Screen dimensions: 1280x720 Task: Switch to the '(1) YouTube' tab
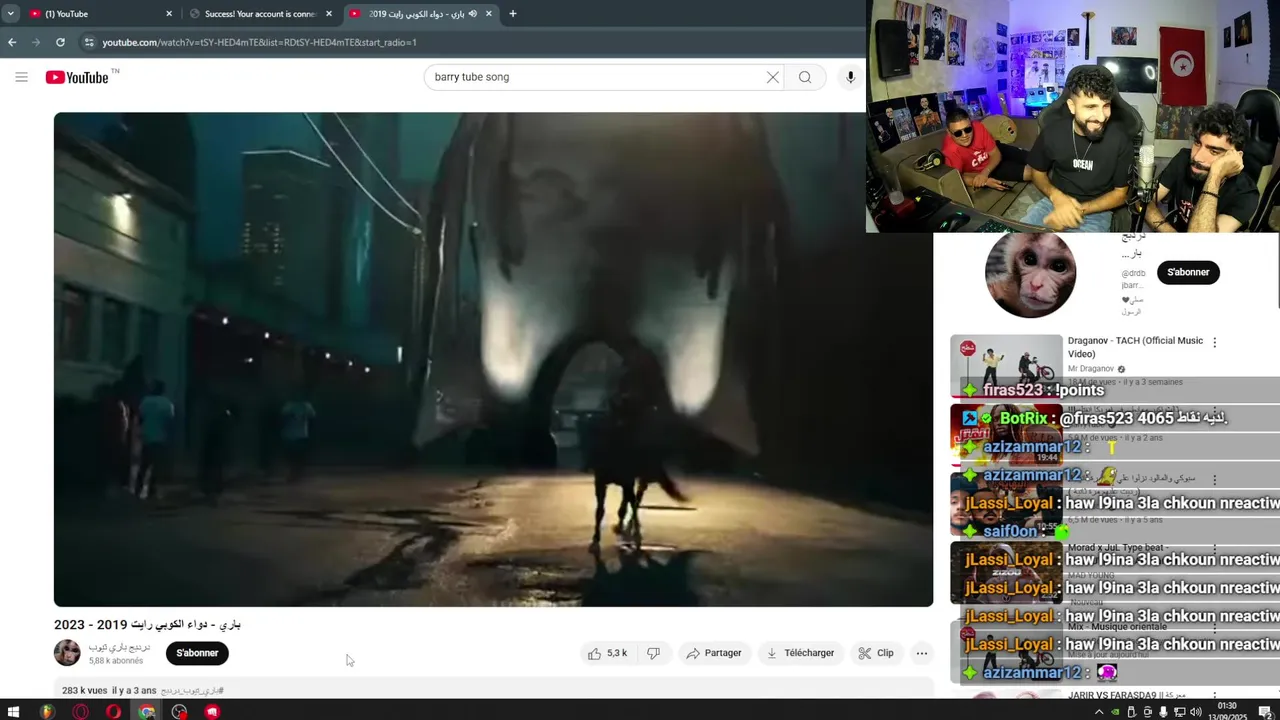coord(95,14)
